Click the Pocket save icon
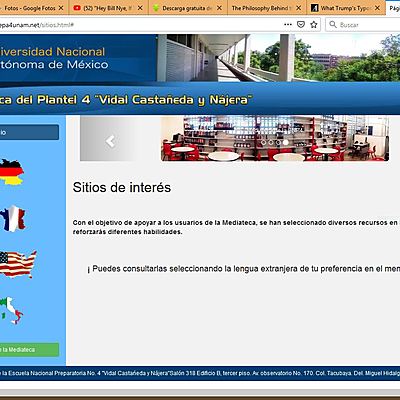Image resolution: width=400 pixels, height=400 pixels. 301,24
